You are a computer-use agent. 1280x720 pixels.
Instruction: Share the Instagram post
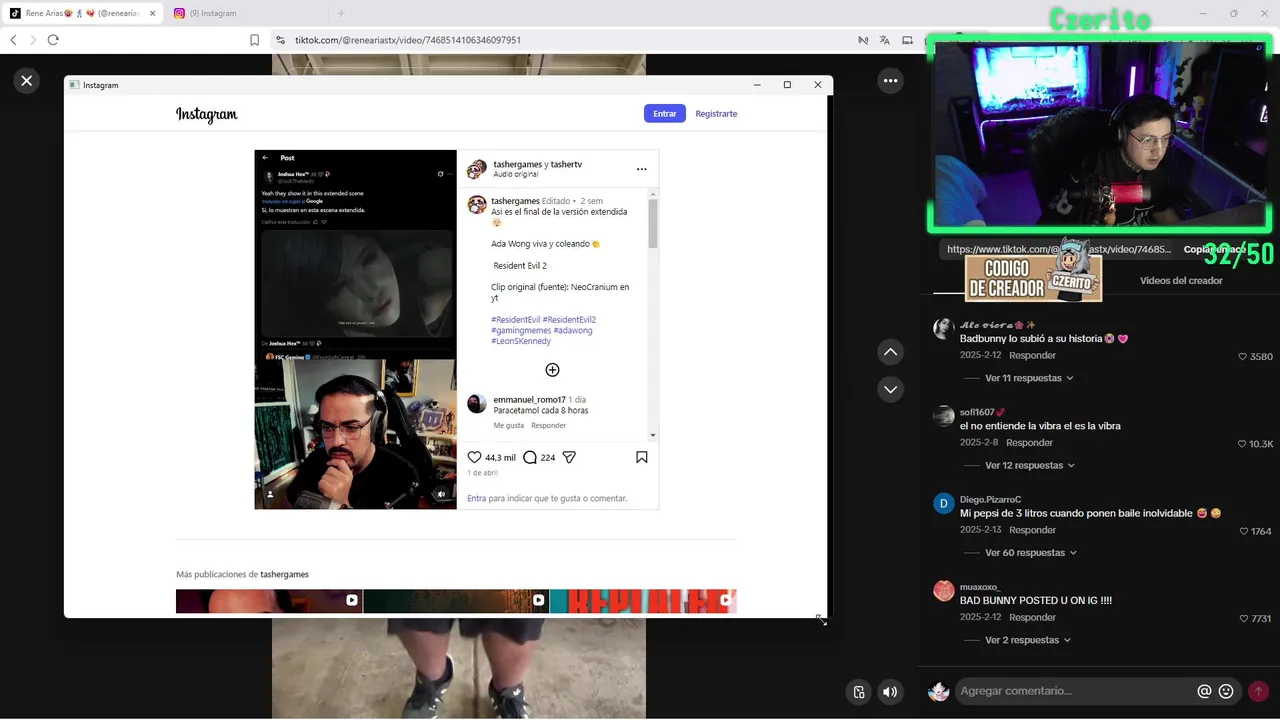click(569, 457)
